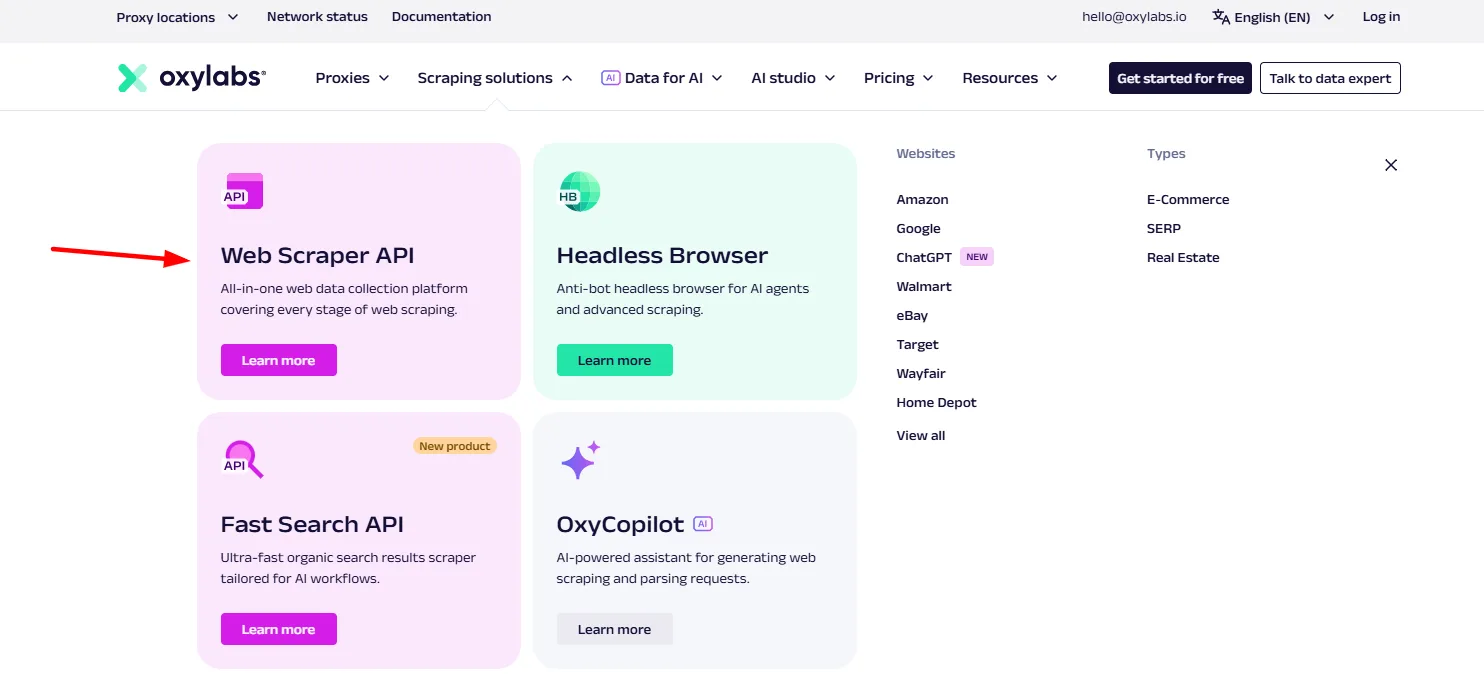Open the Resources dropdown
Screen dimensions: 1484x690
pos(1009,77)
